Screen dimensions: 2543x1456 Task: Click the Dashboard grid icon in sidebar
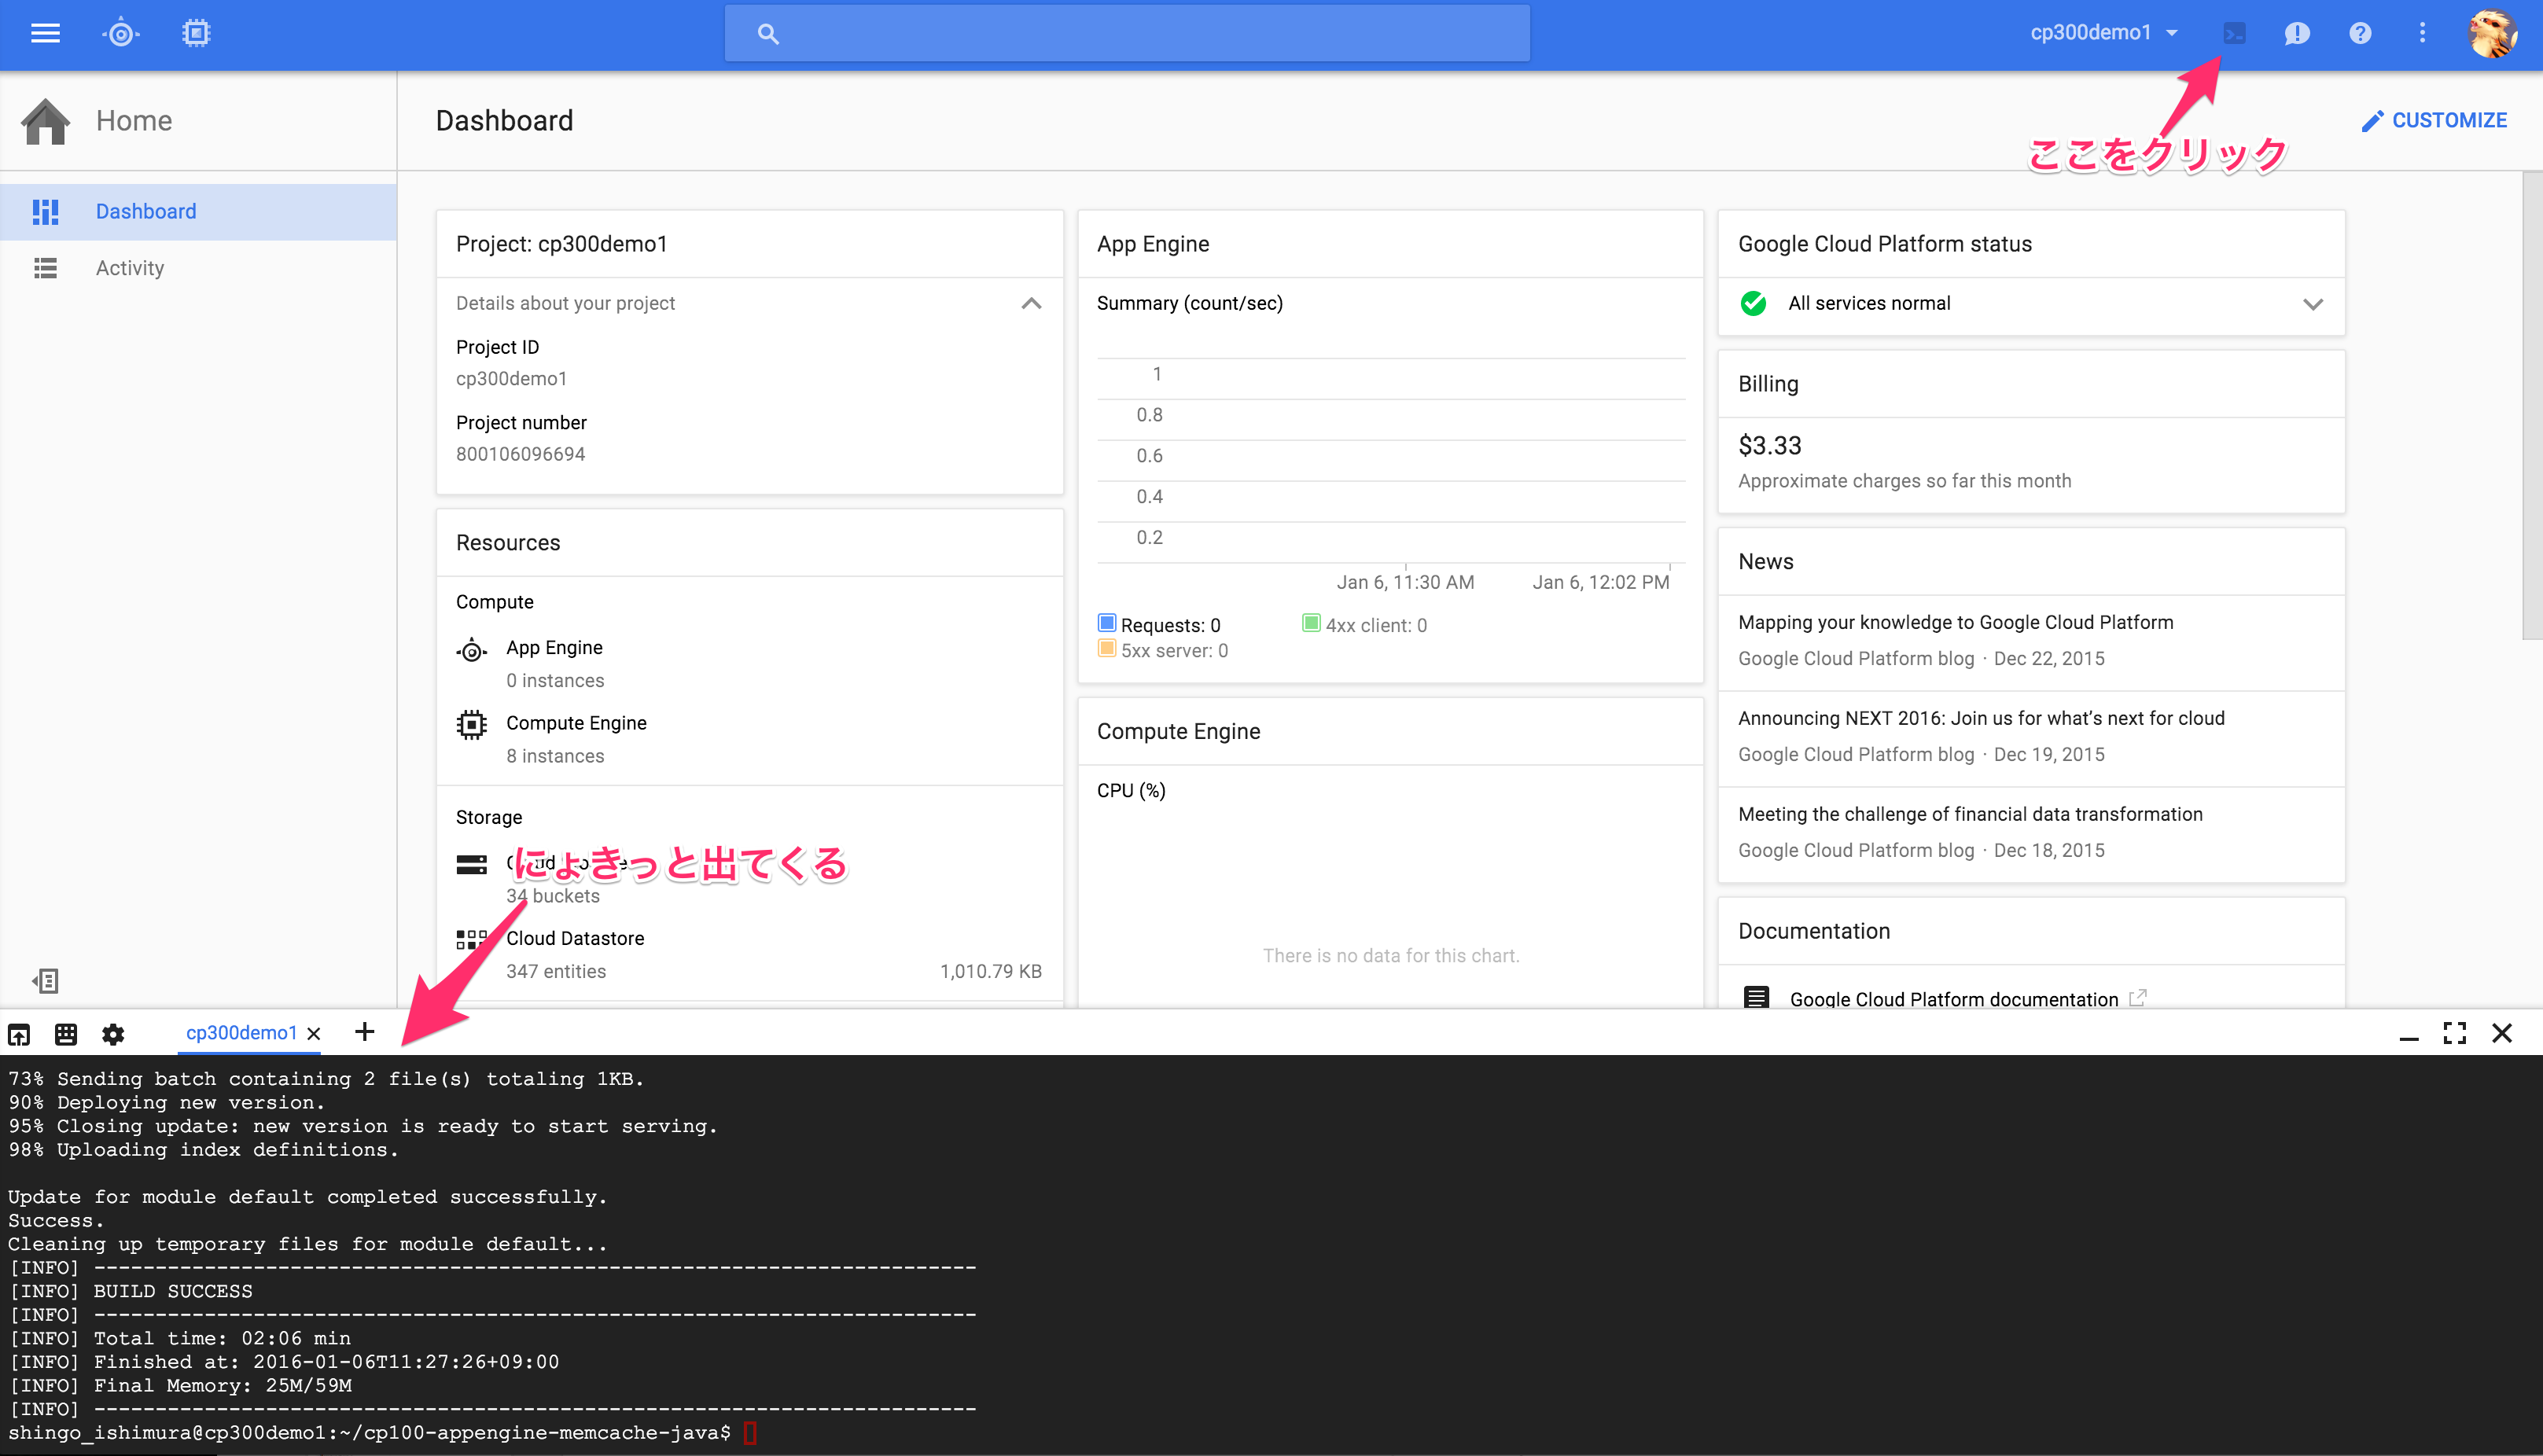46,212
